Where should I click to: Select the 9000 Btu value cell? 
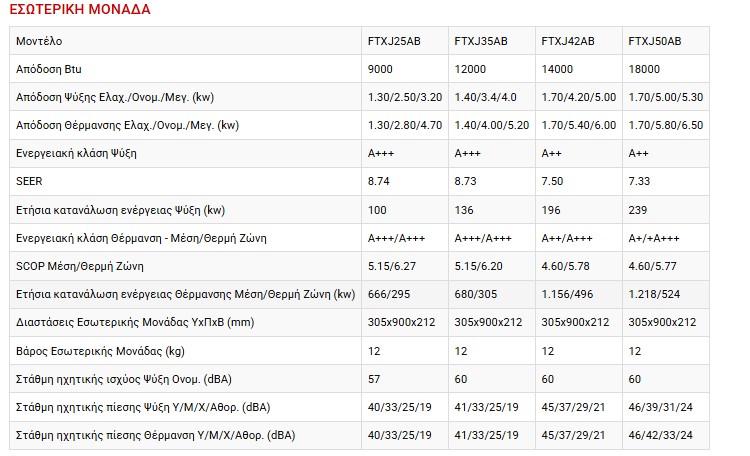tap(381, 69)
